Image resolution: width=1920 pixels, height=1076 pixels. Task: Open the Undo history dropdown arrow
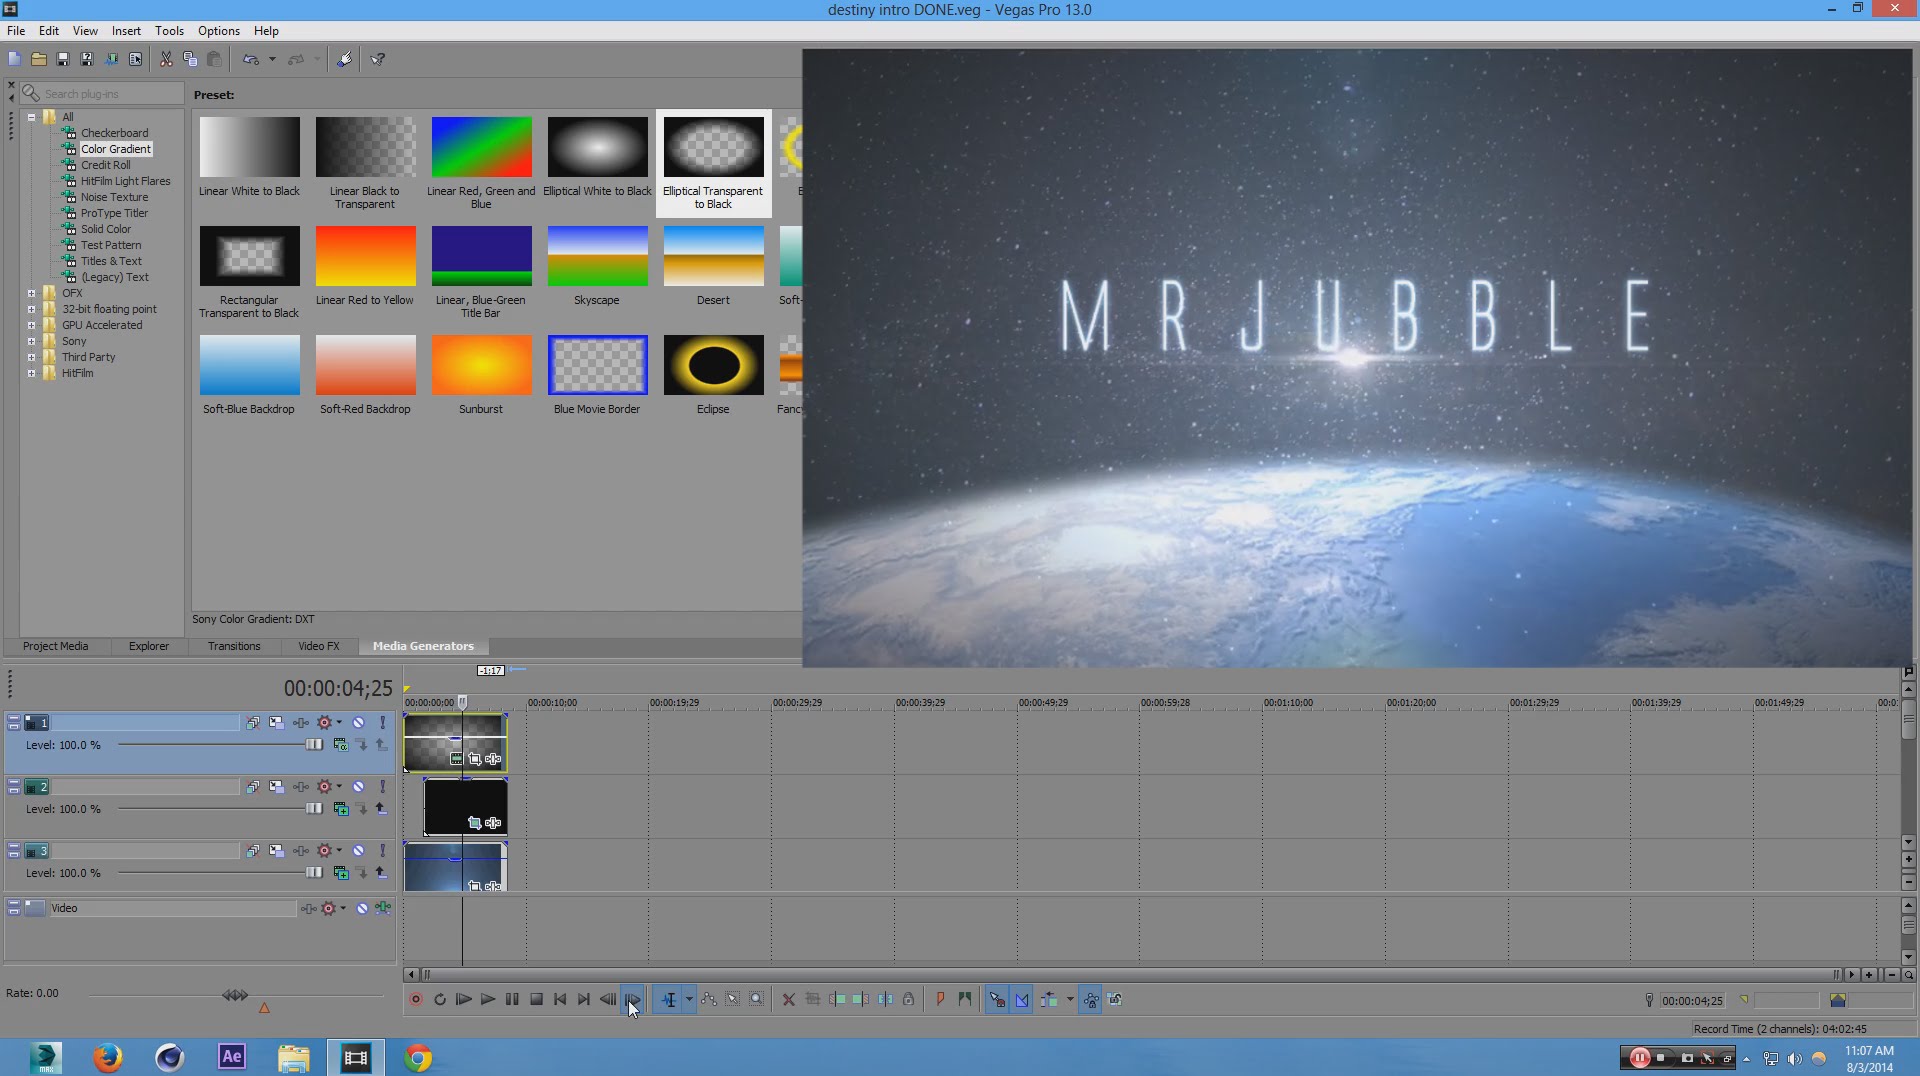point(272,59)
